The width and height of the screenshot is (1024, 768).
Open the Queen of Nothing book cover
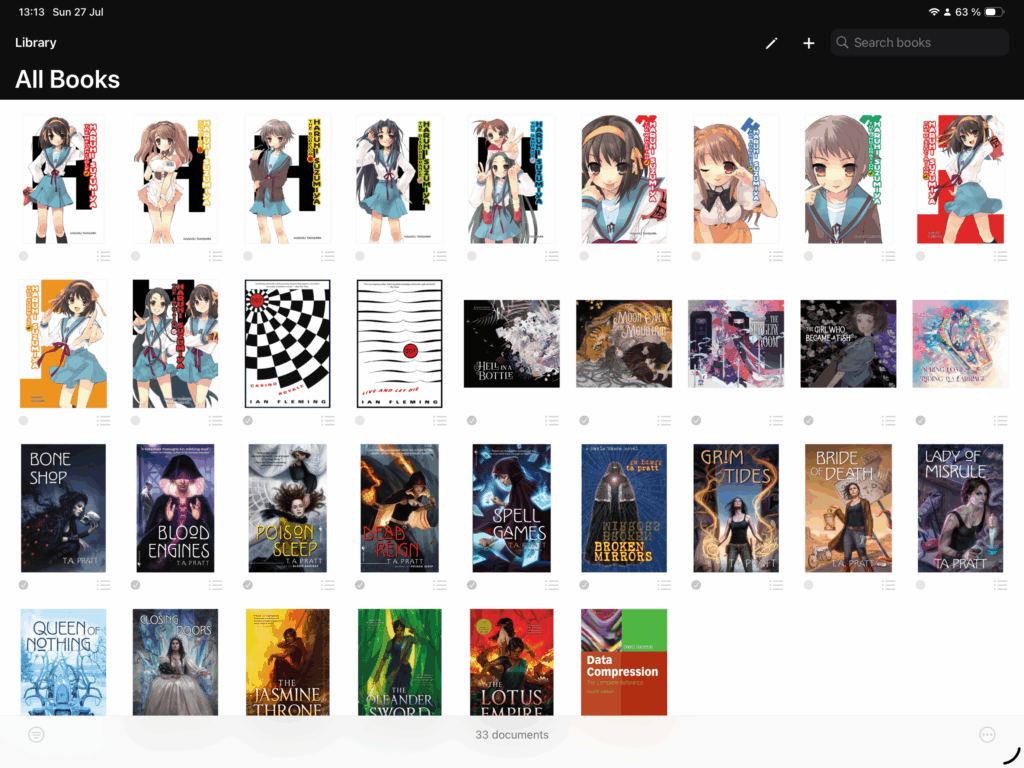point(63,662)
